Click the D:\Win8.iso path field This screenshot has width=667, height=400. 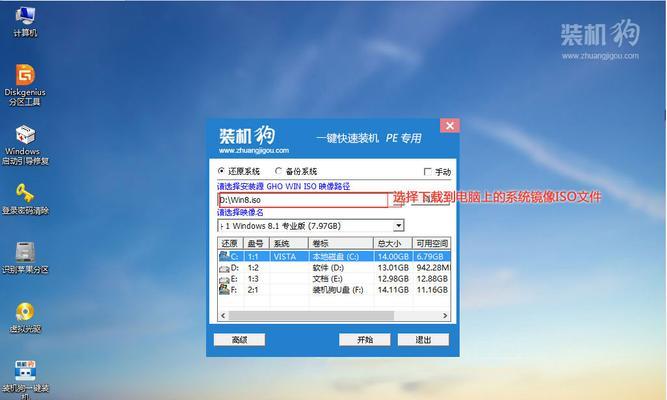click(303, 200)
